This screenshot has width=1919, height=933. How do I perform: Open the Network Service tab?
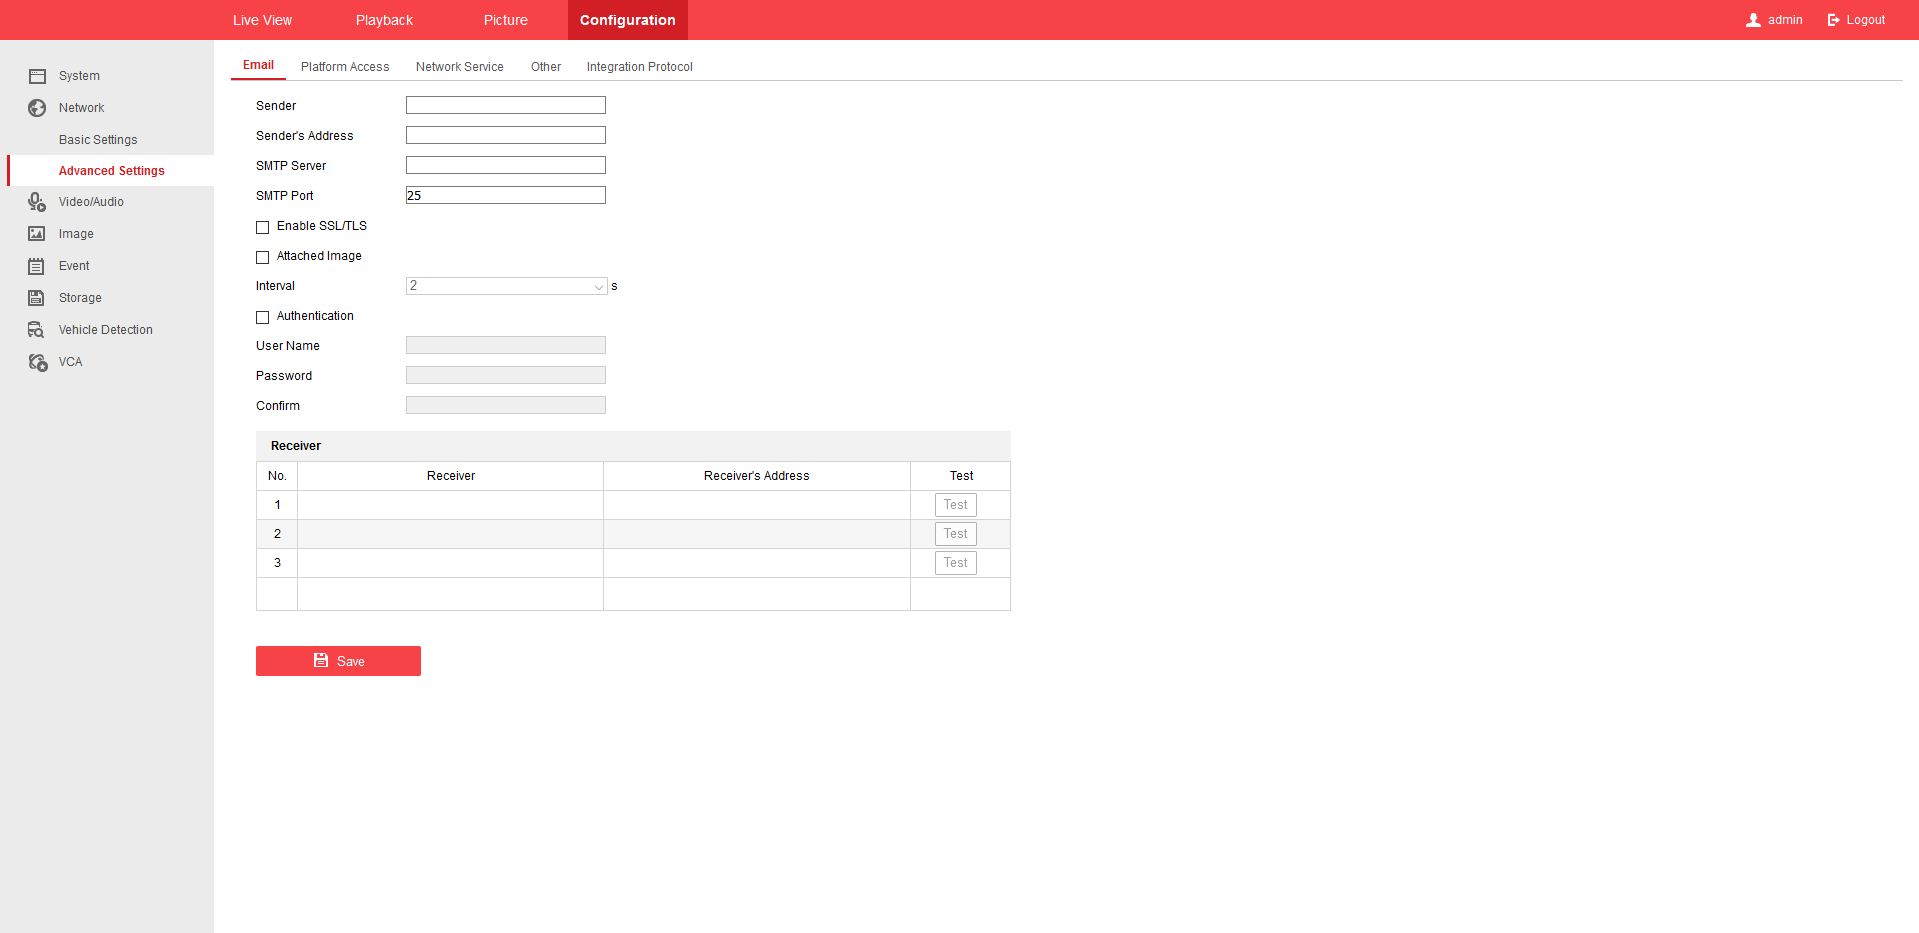(x=459, y=67)
